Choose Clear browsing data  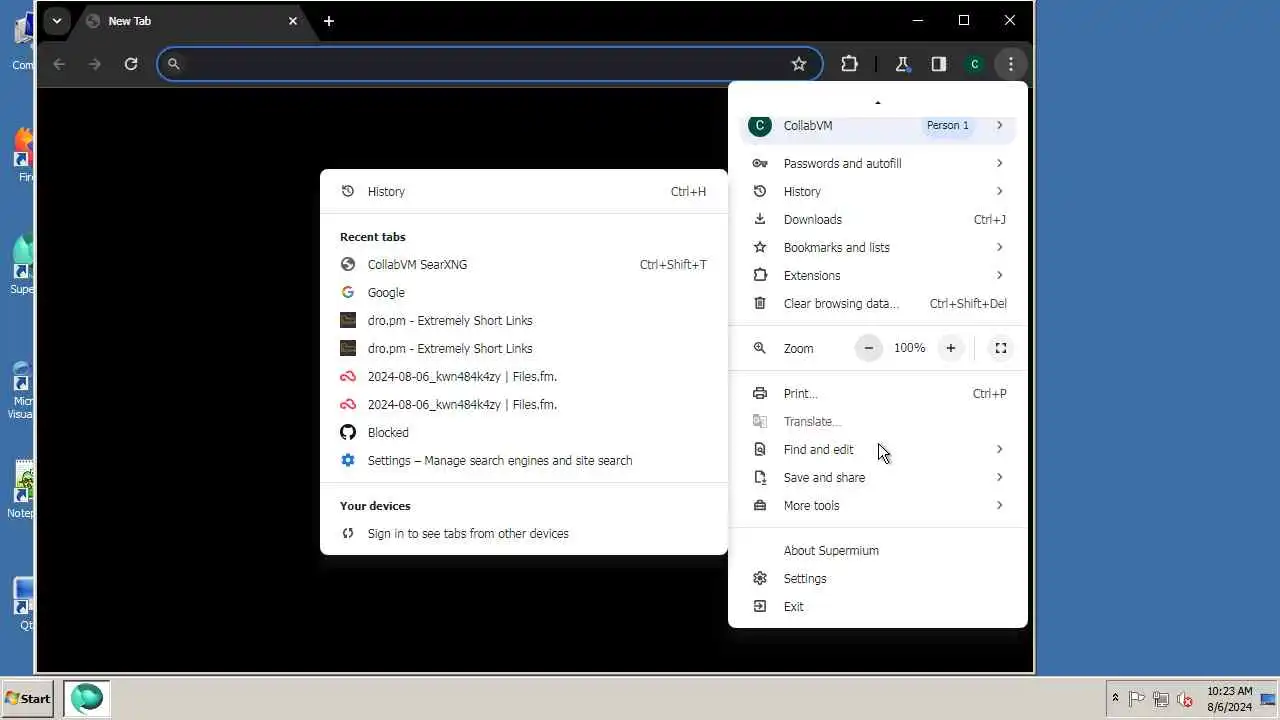click(878, 303)
